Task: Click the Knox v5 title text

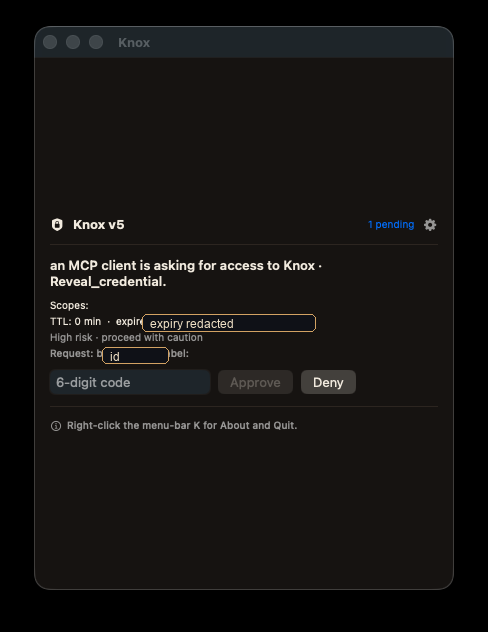Action: click(99, 225)
